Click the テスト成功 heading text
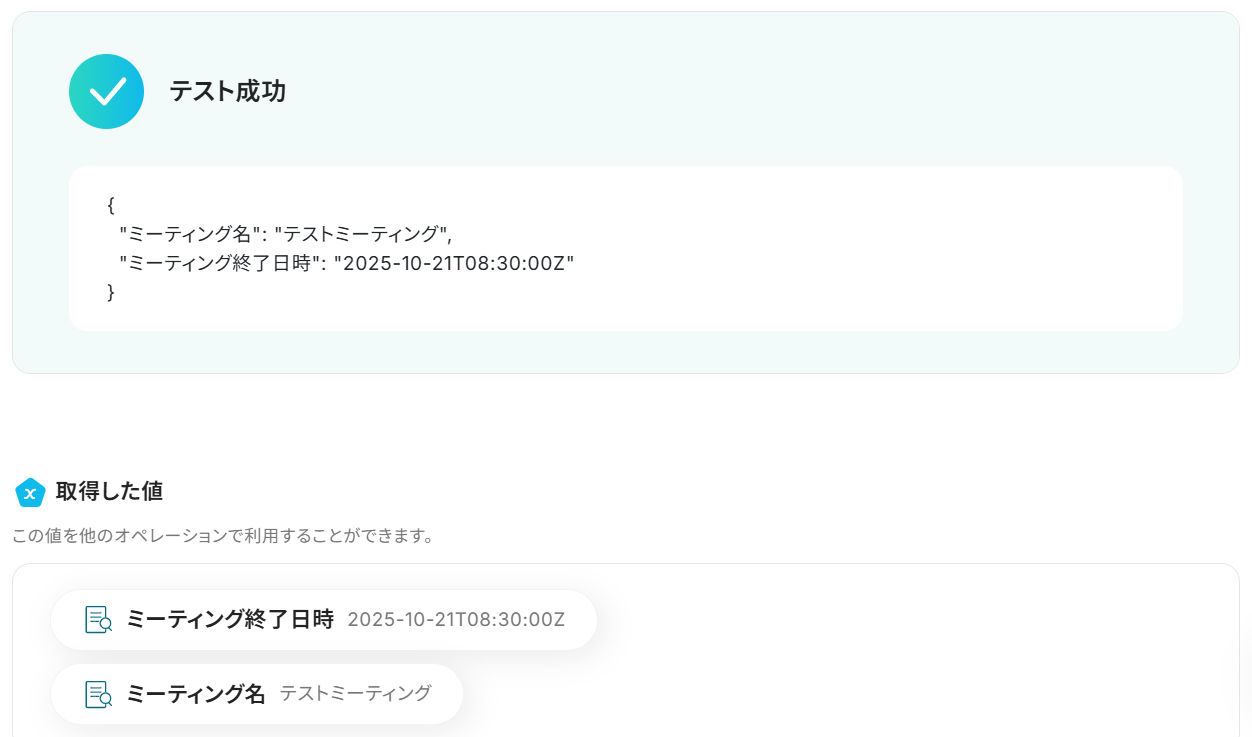 [227, 92]
